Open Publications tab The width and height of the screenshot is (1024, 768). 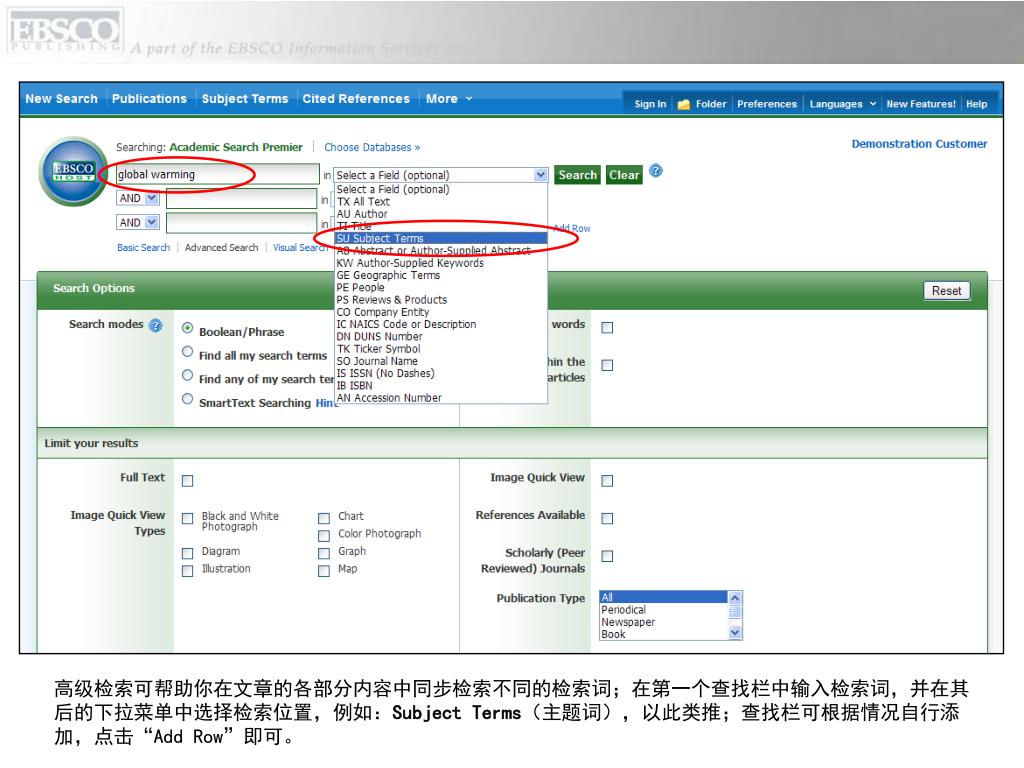[x=149, y=99]
